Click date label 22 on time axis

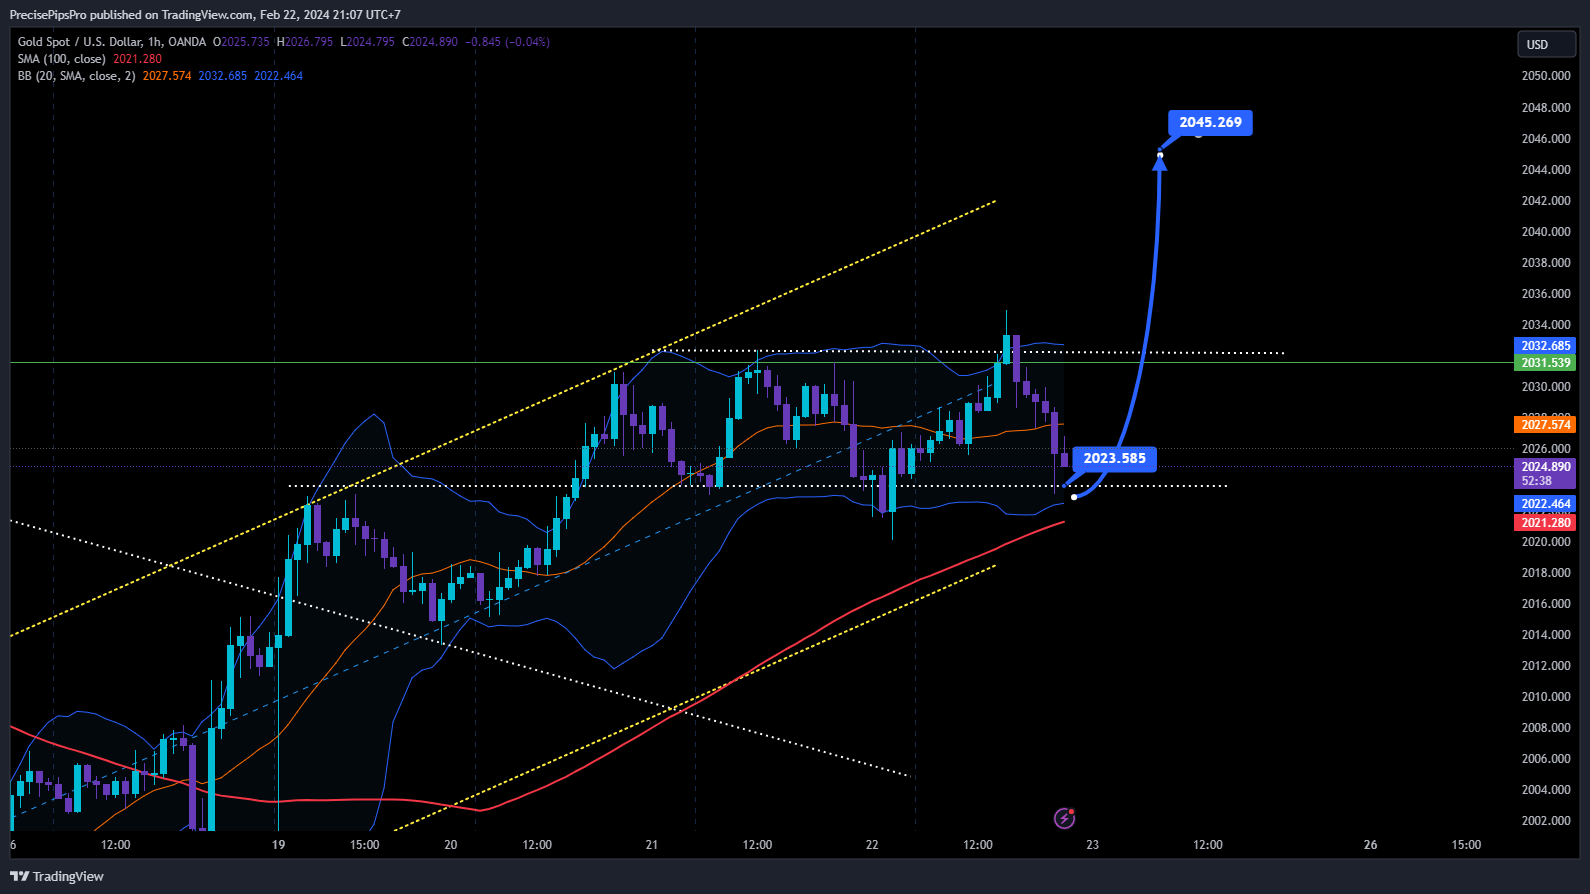point(872,845)
